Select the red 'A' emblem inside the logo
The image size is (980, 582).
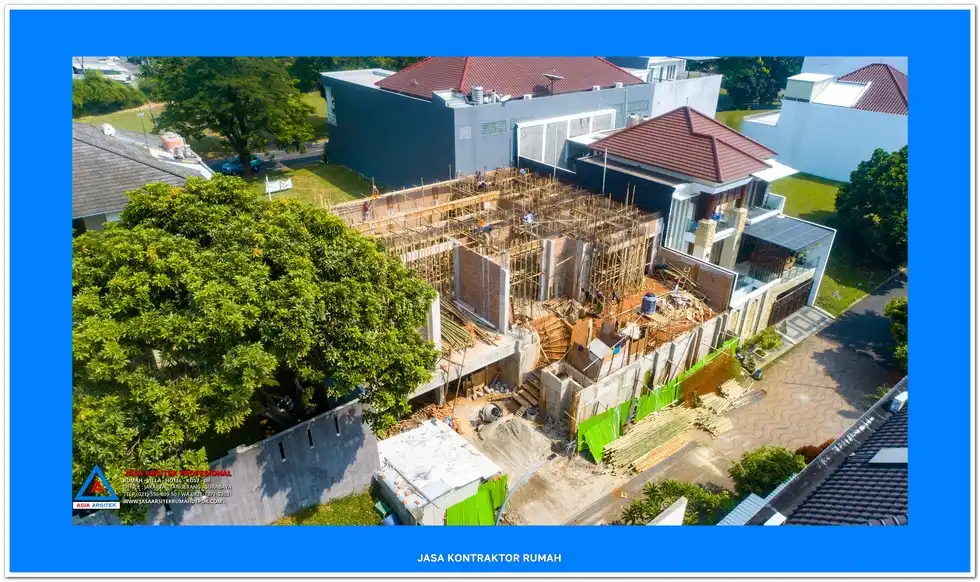(97, 486)
